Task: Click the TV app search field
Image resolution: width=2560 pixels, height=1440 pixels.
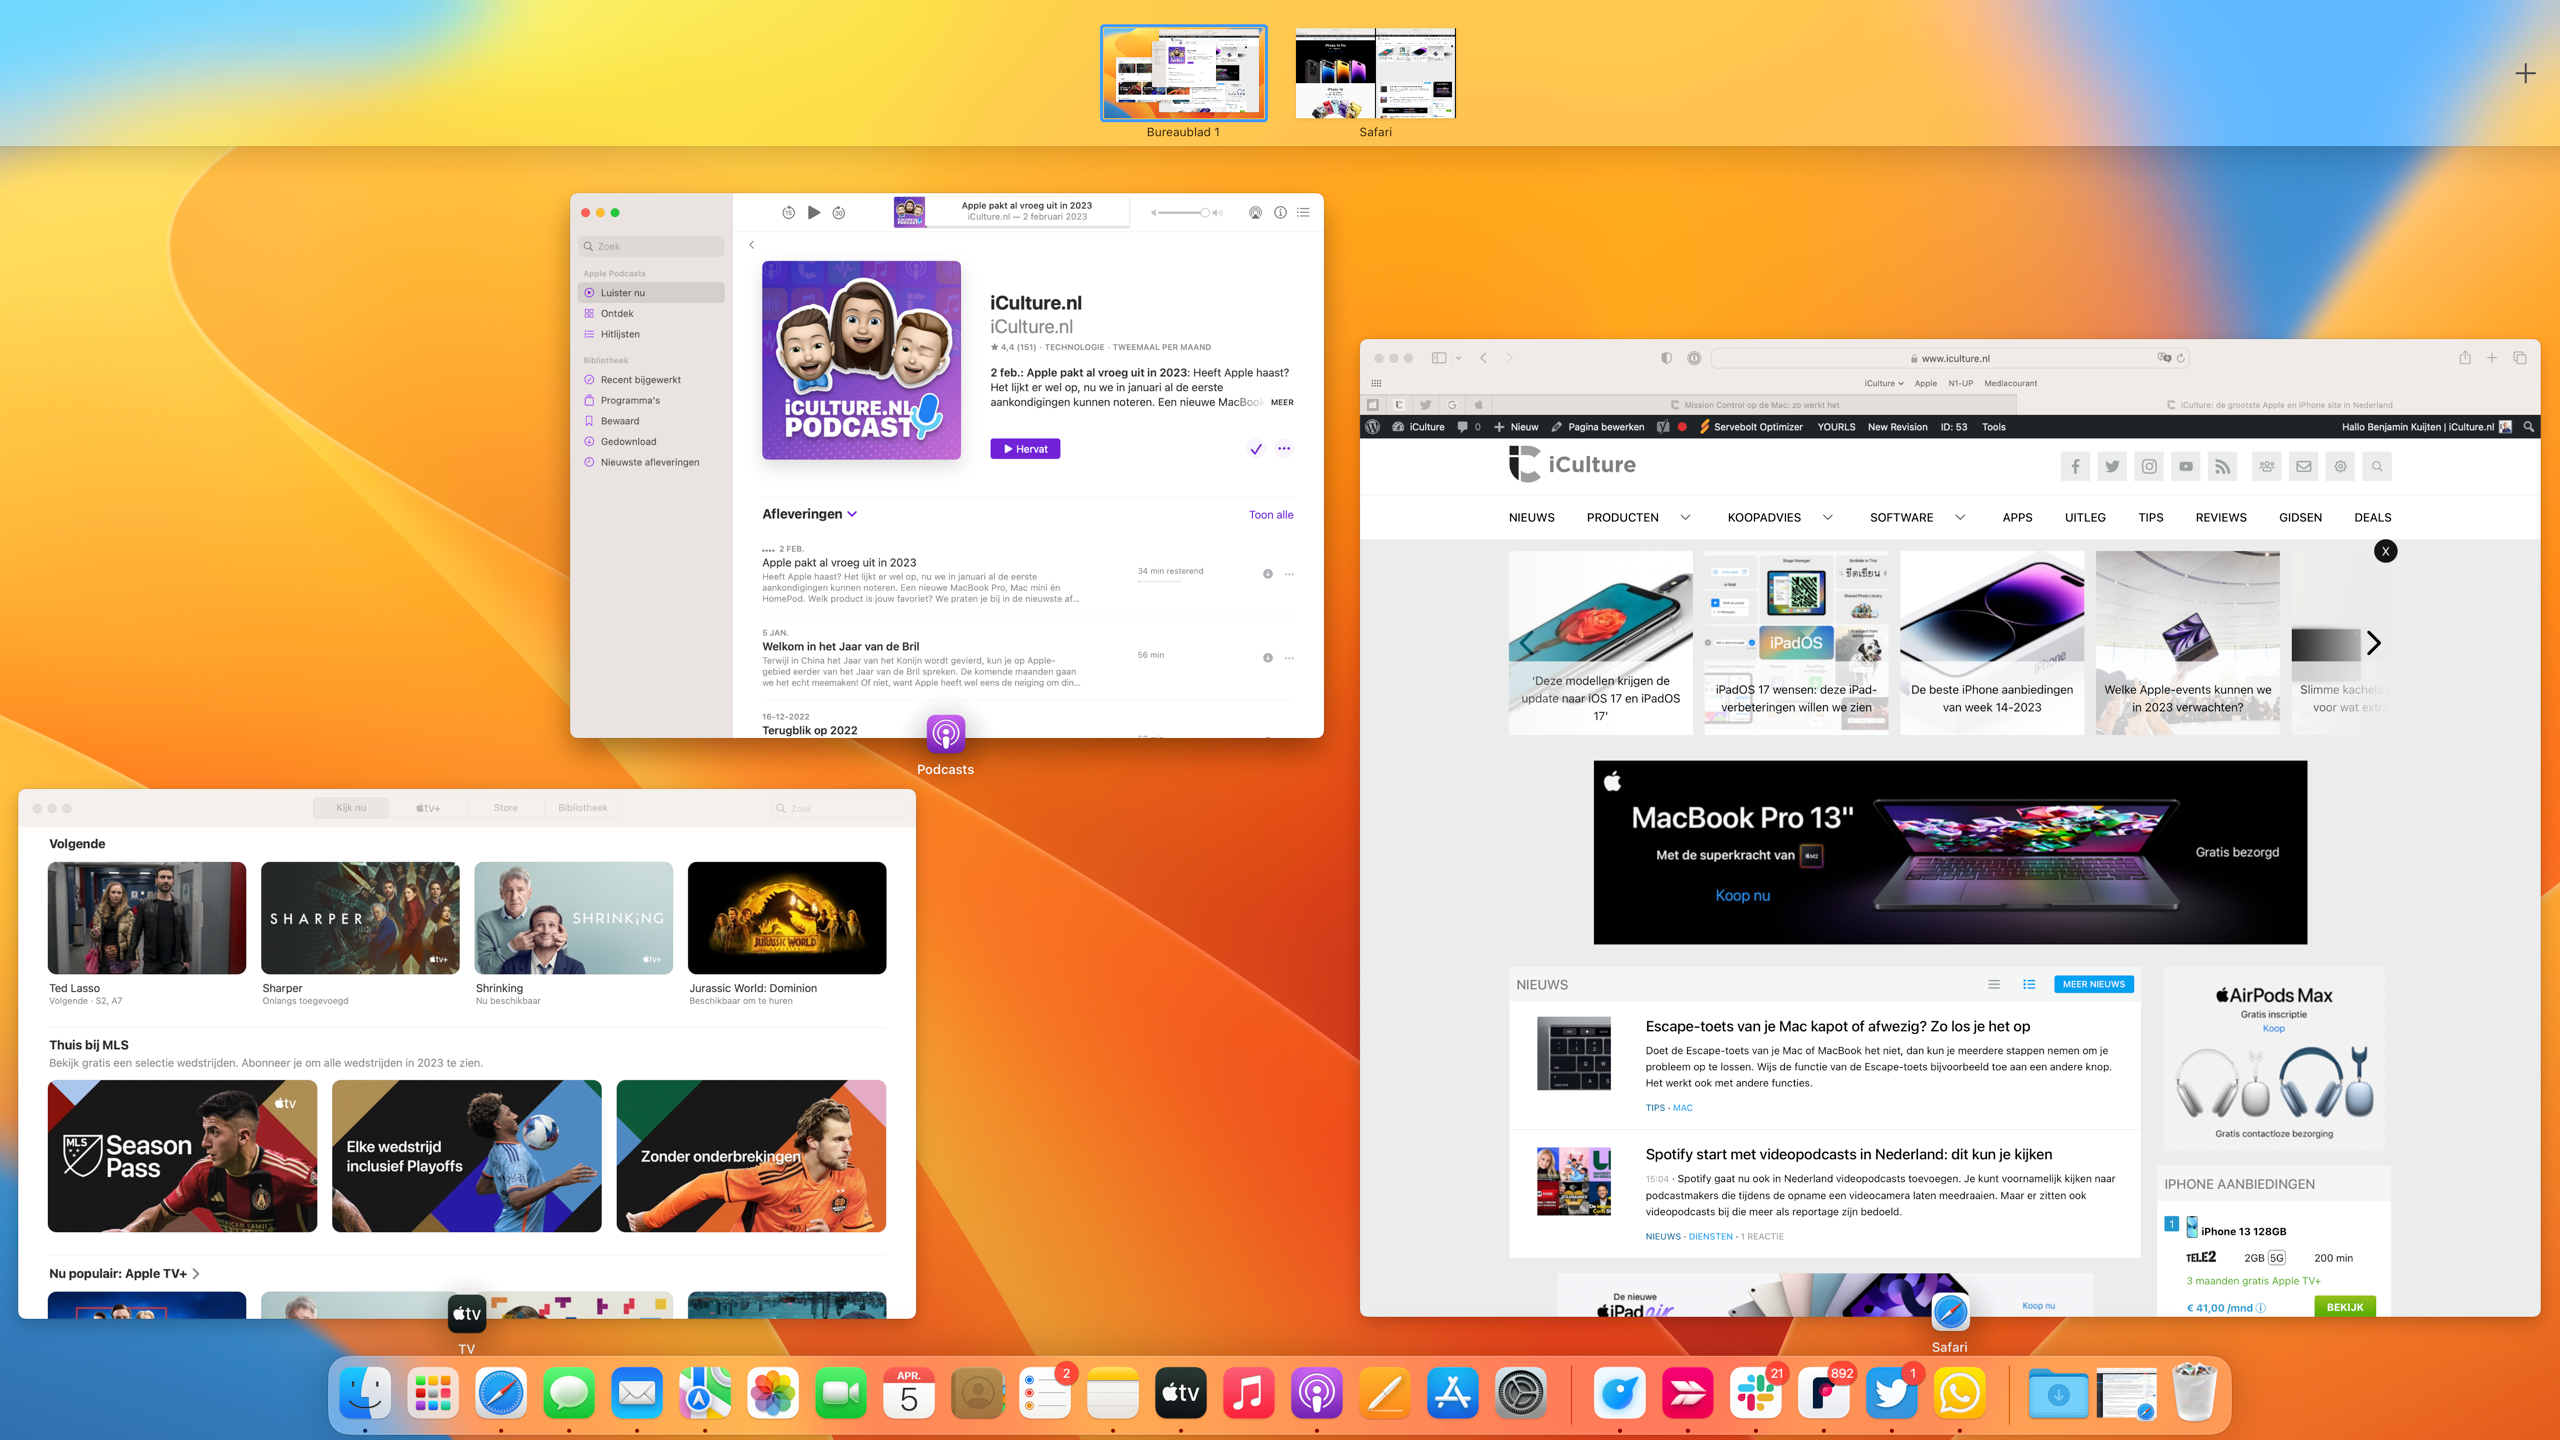Action: click(x=838, y=808)
